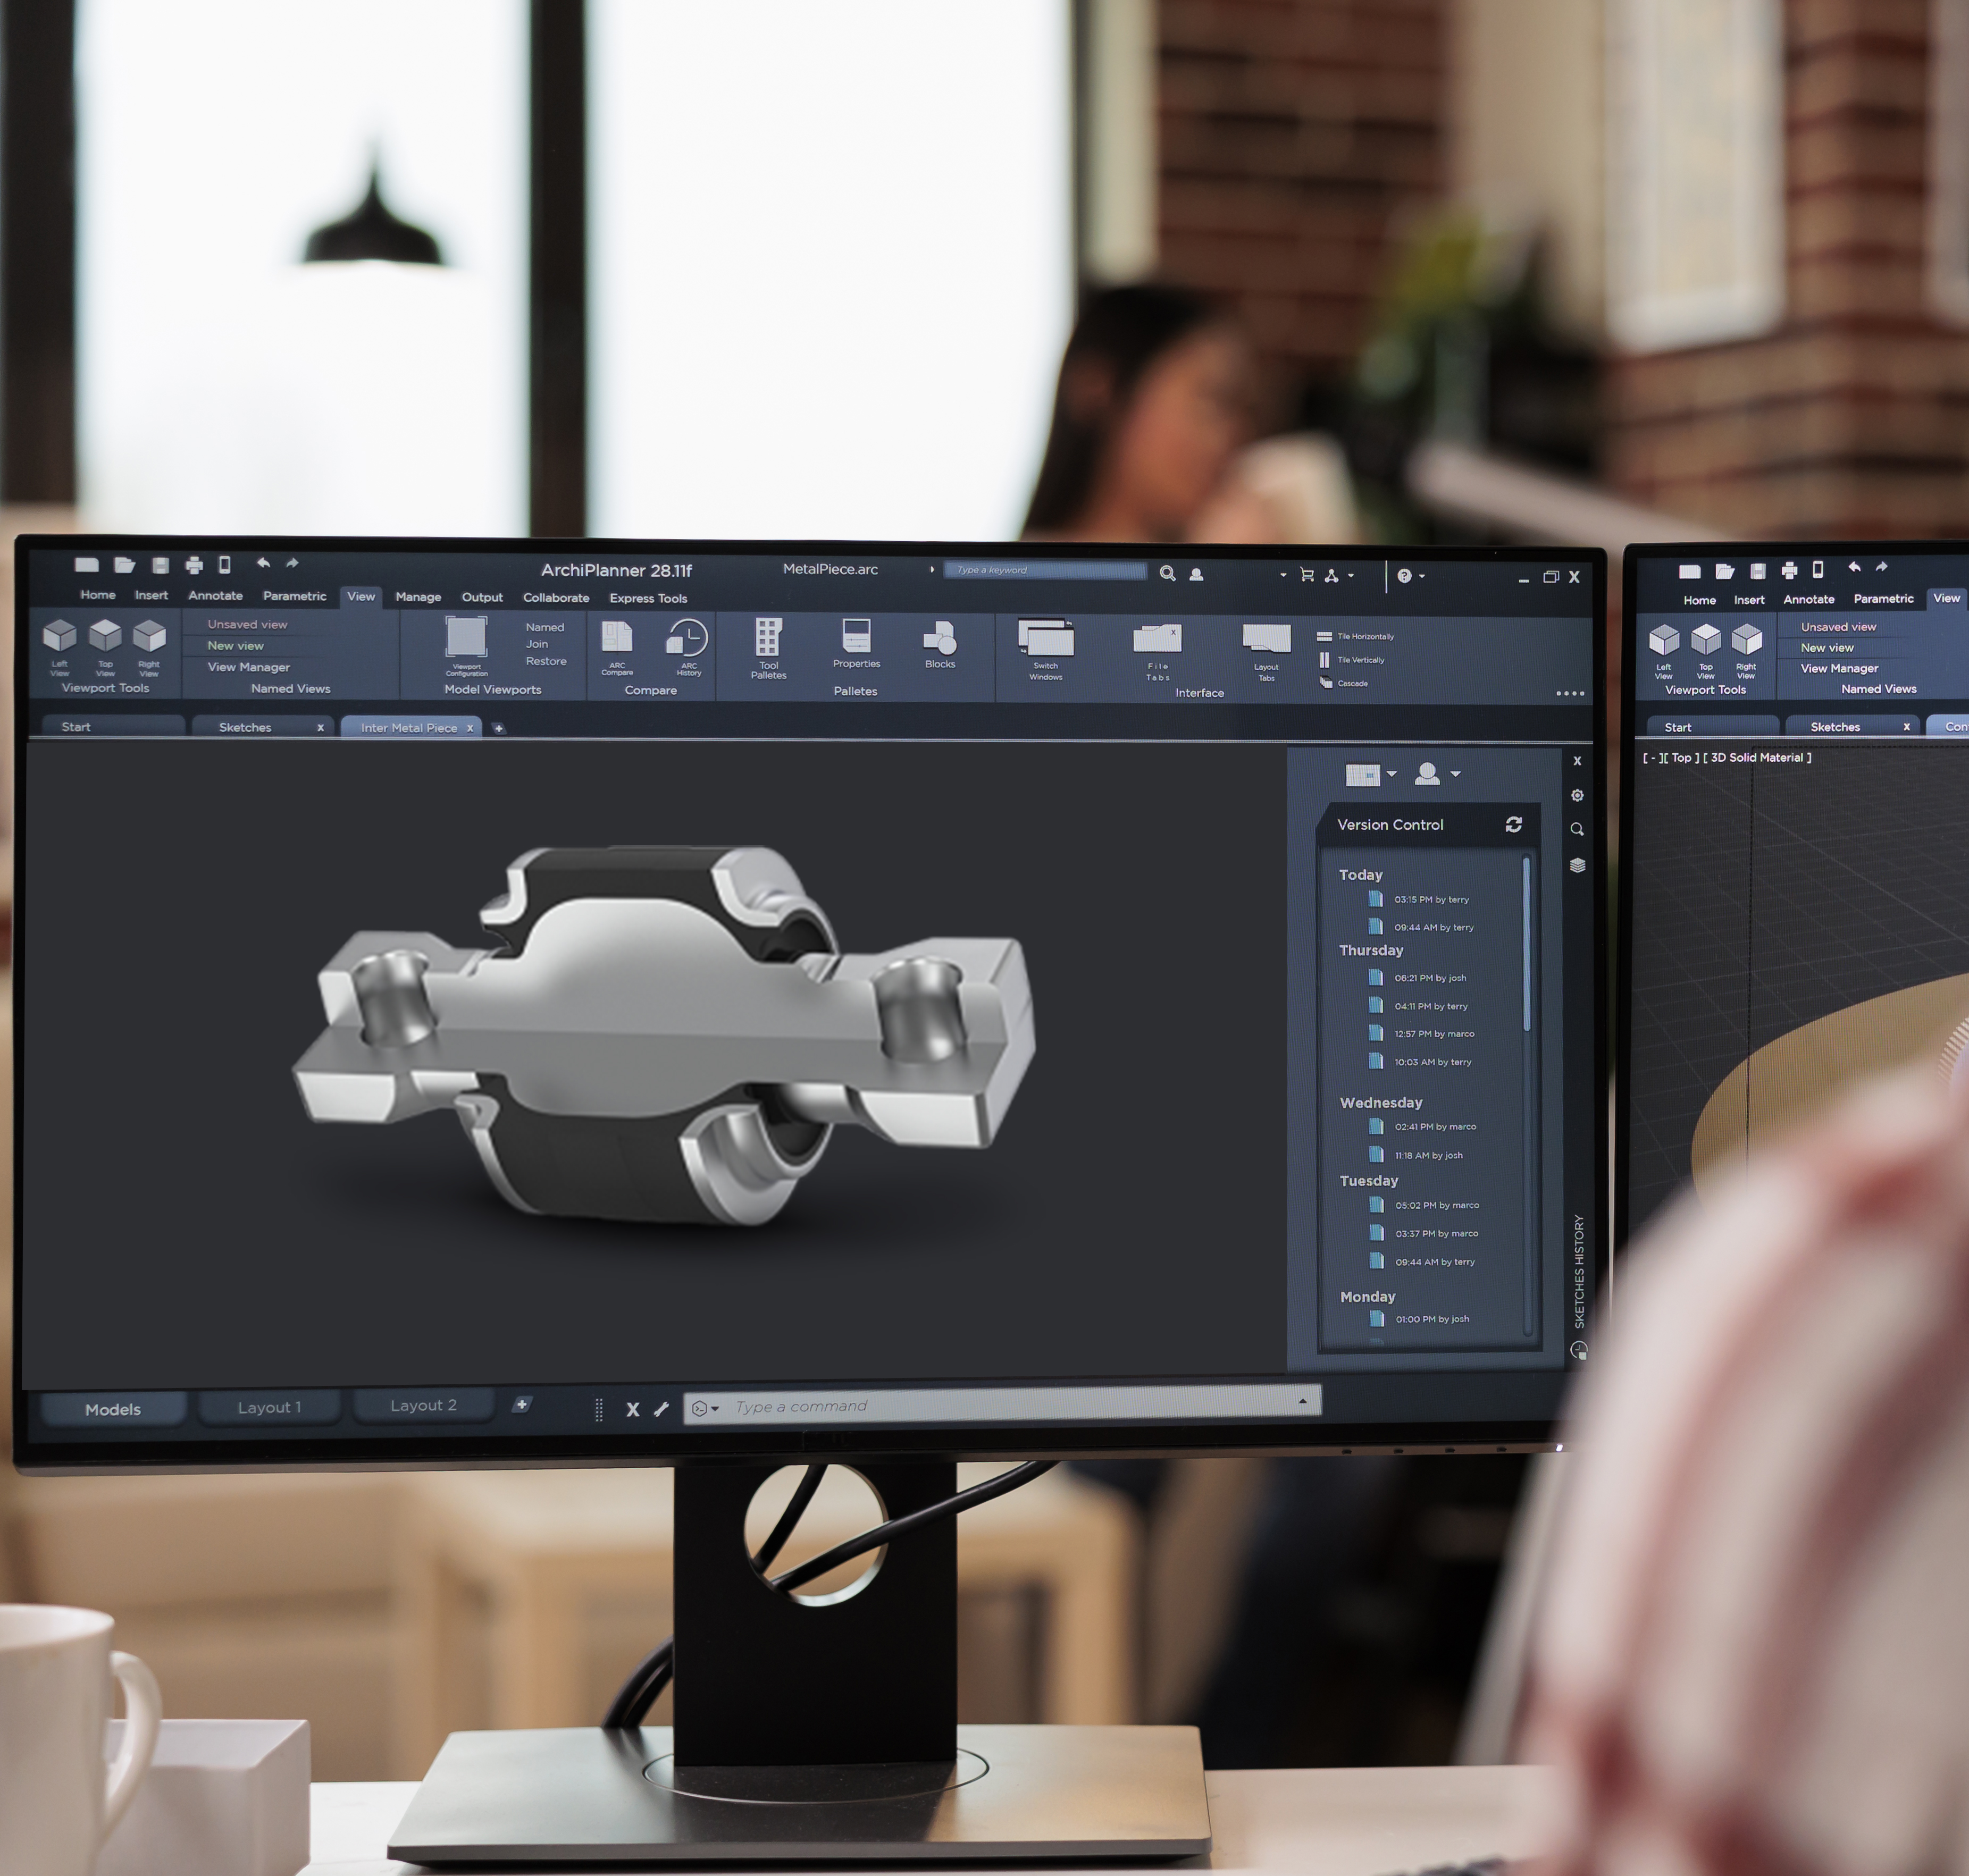Click the ARC History icon
This screenshot has height=1876, width=1969.
[688, 637]
